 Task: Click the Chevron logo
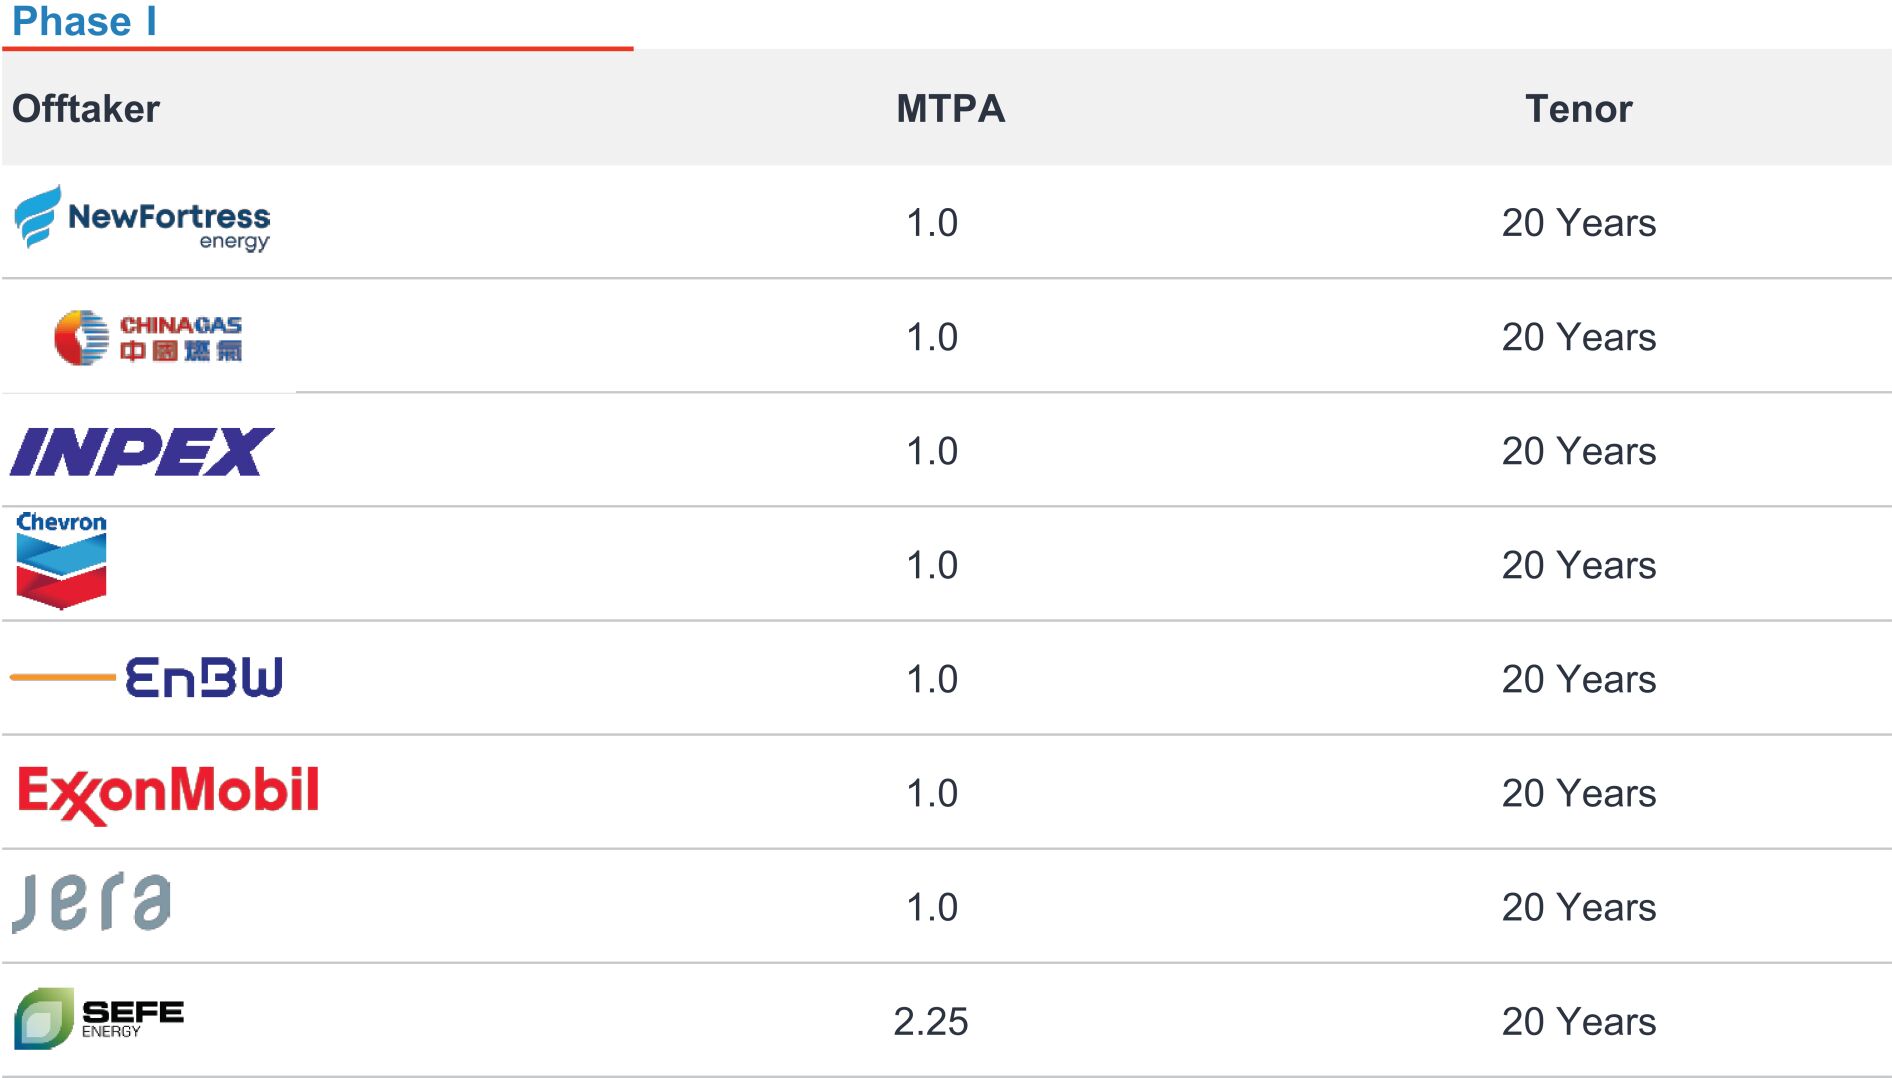61,561
